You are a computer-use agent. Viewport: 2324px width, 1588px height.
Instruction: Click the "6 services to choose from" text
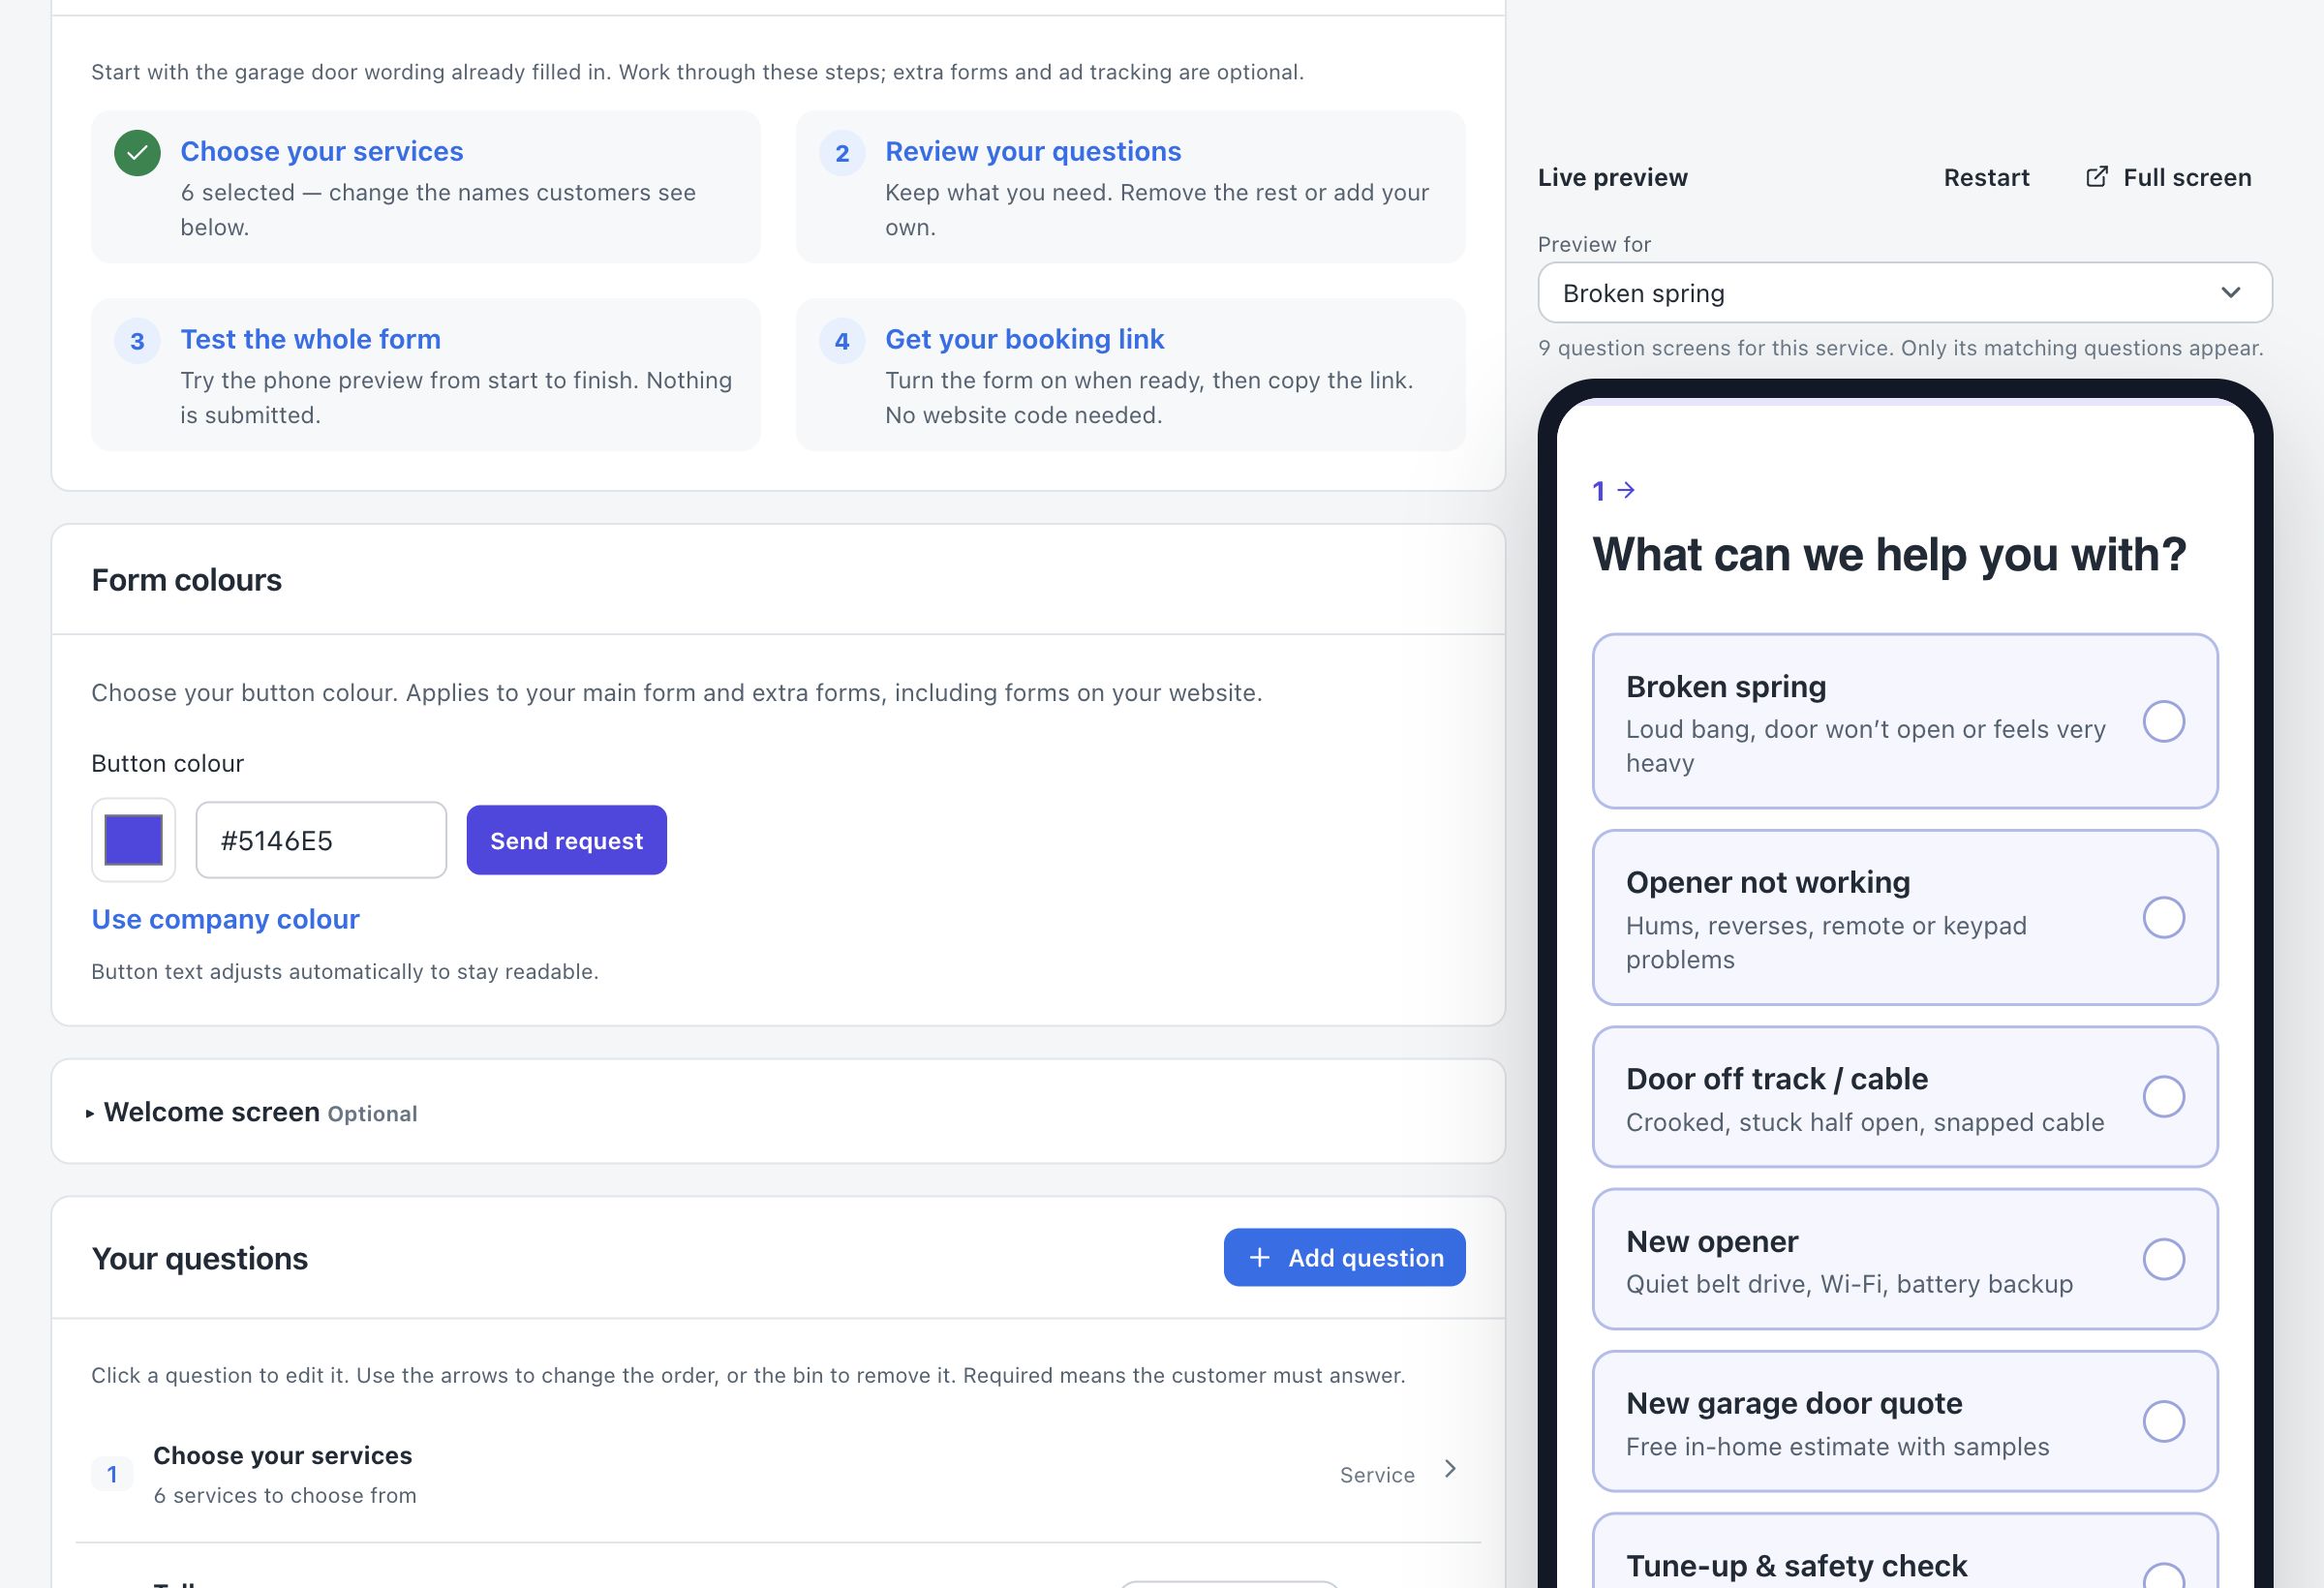285,1495
